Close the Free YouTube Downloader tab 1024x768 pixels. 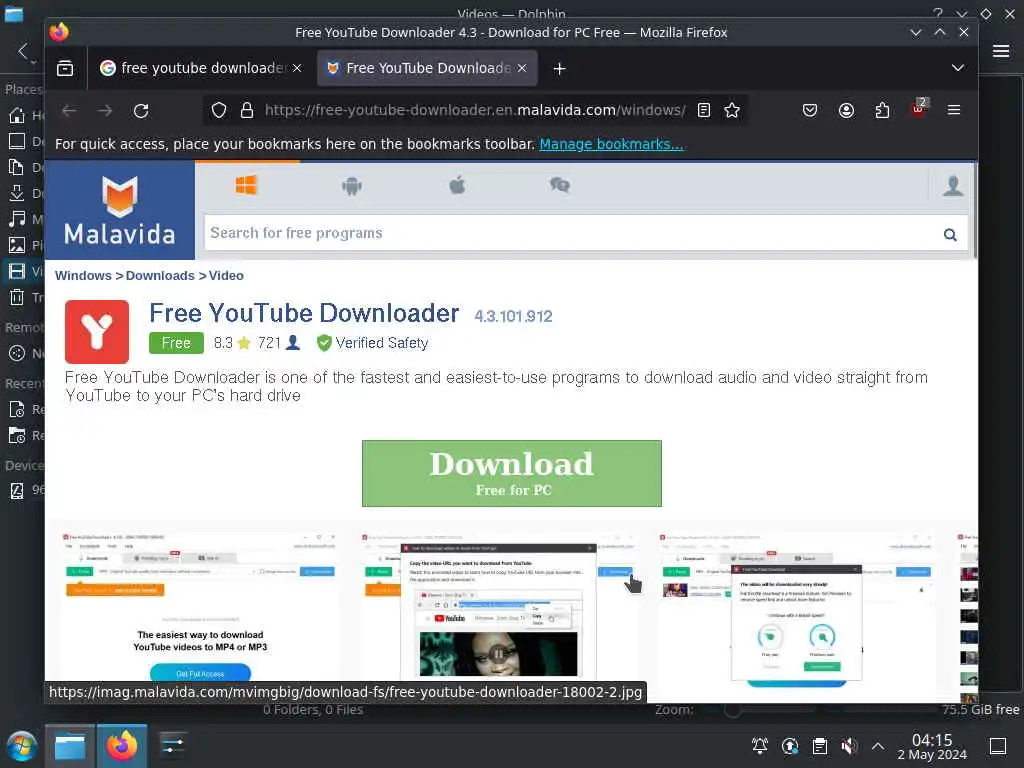tap(522, 68)
